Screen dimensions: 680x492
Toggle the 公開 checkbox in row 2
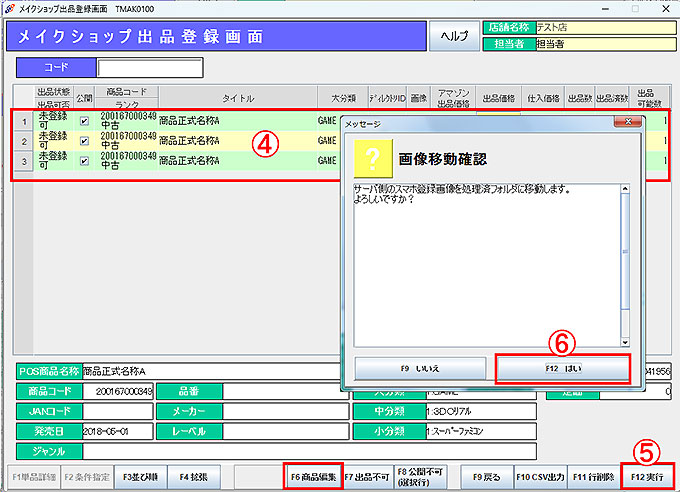coord(84,141)
